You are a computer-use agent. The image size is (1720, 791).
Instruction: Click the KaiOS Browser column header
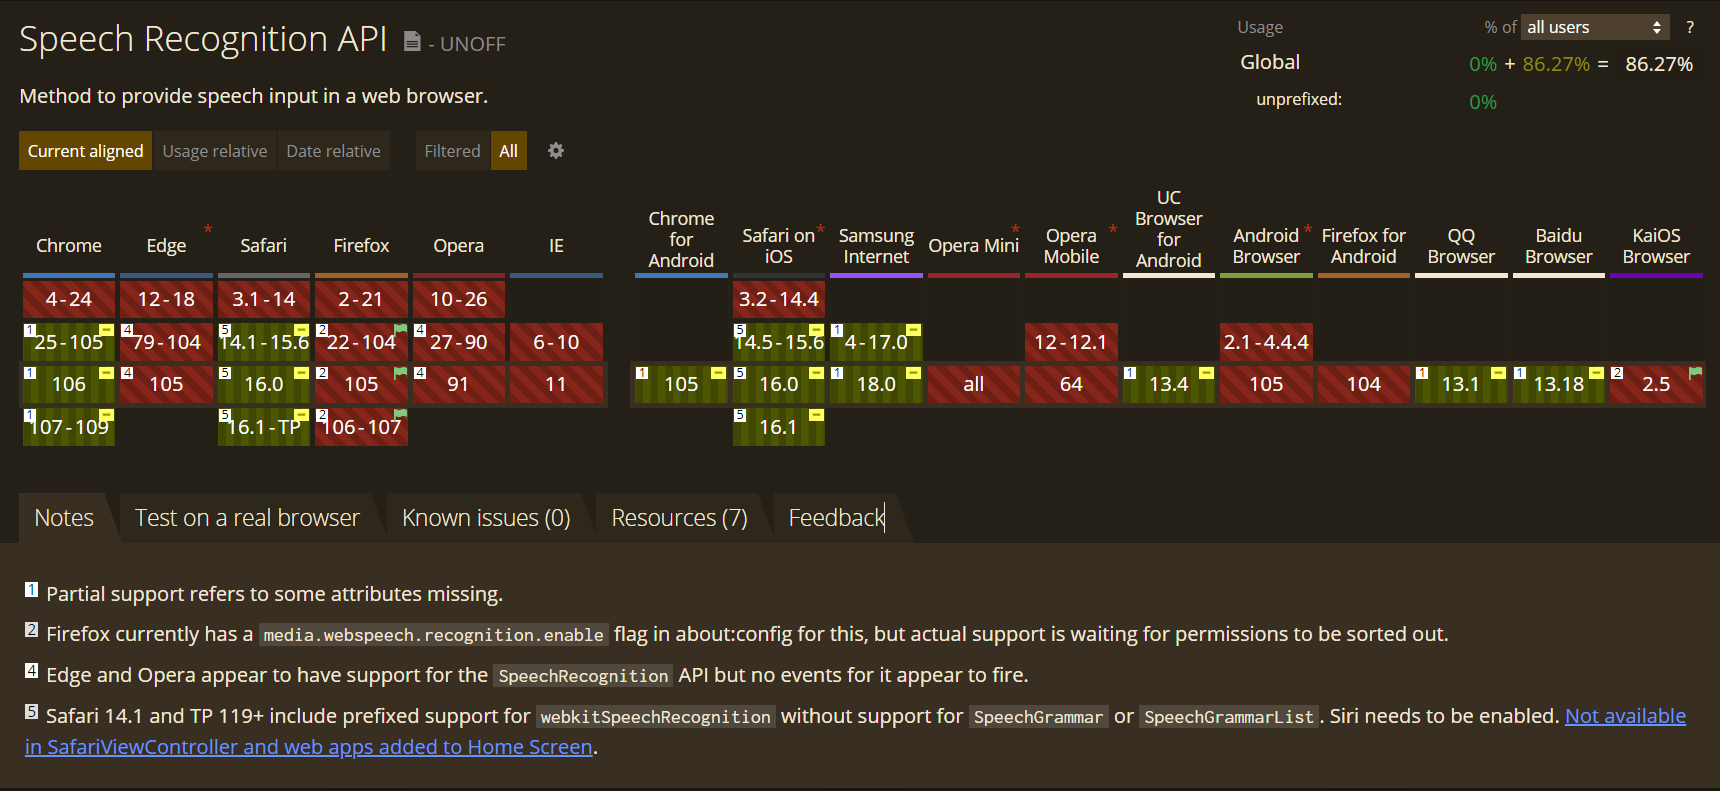click(x=1656, y=246)
